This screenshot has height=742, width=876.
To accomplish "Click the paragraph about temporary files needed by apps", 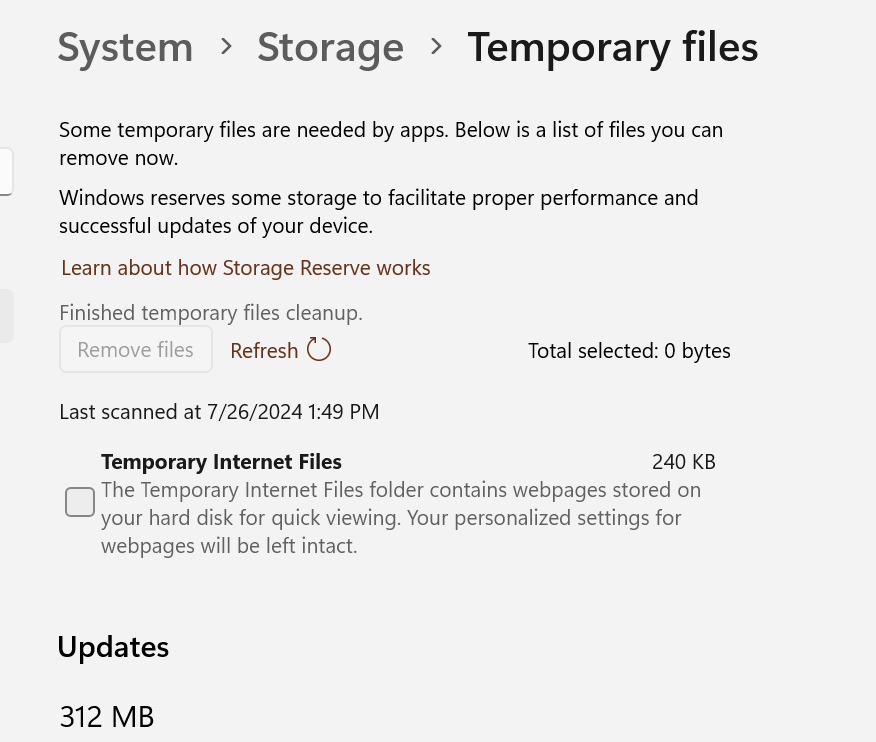I will coord(390,144).
